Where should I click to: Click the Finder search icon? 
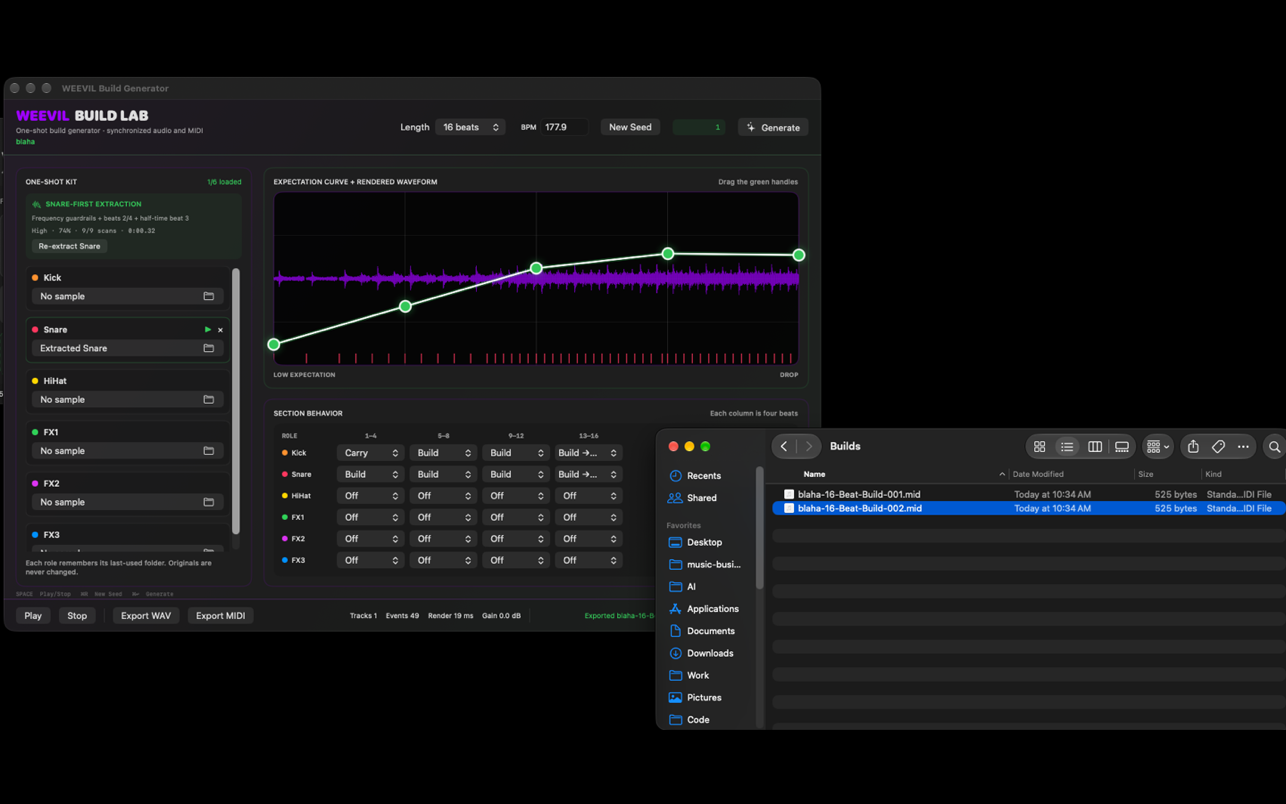point(1274,447)
